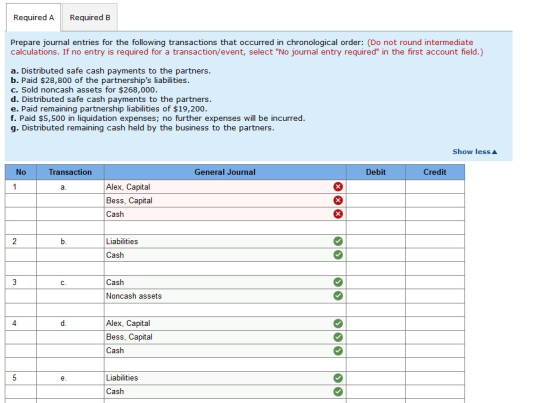Open account field showing Noncash assets
Screen dimensions: 560x403
click(x=225, y=296)
